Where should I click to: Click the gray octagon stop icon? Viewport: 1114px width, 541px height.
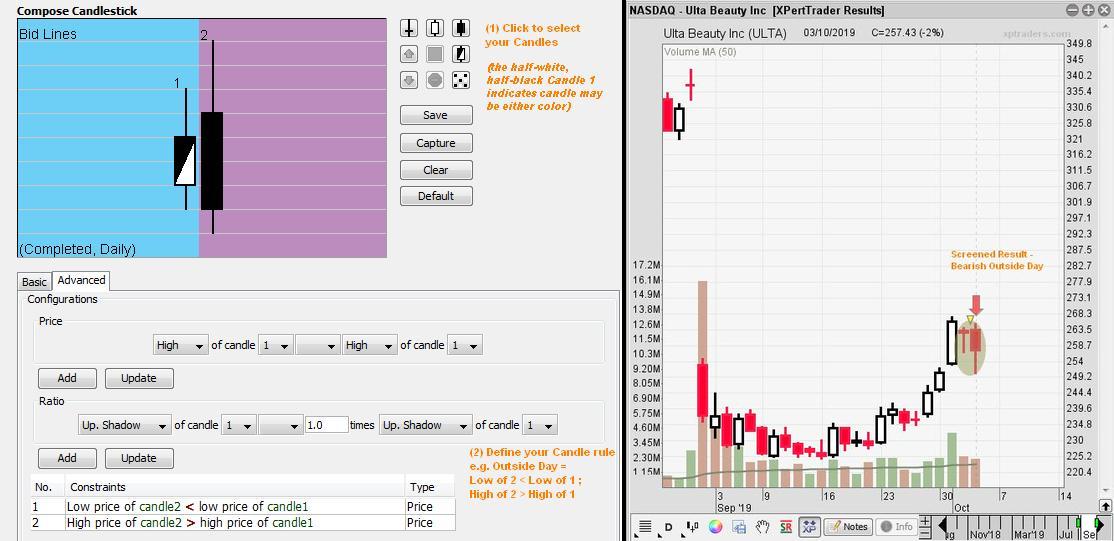(x=435, y=80)
